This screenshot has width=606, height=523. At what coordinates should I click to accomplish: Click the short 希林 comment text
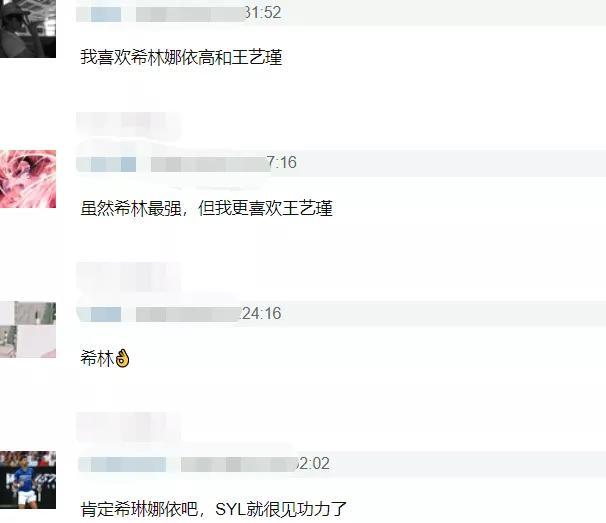(x=97, y=358)
